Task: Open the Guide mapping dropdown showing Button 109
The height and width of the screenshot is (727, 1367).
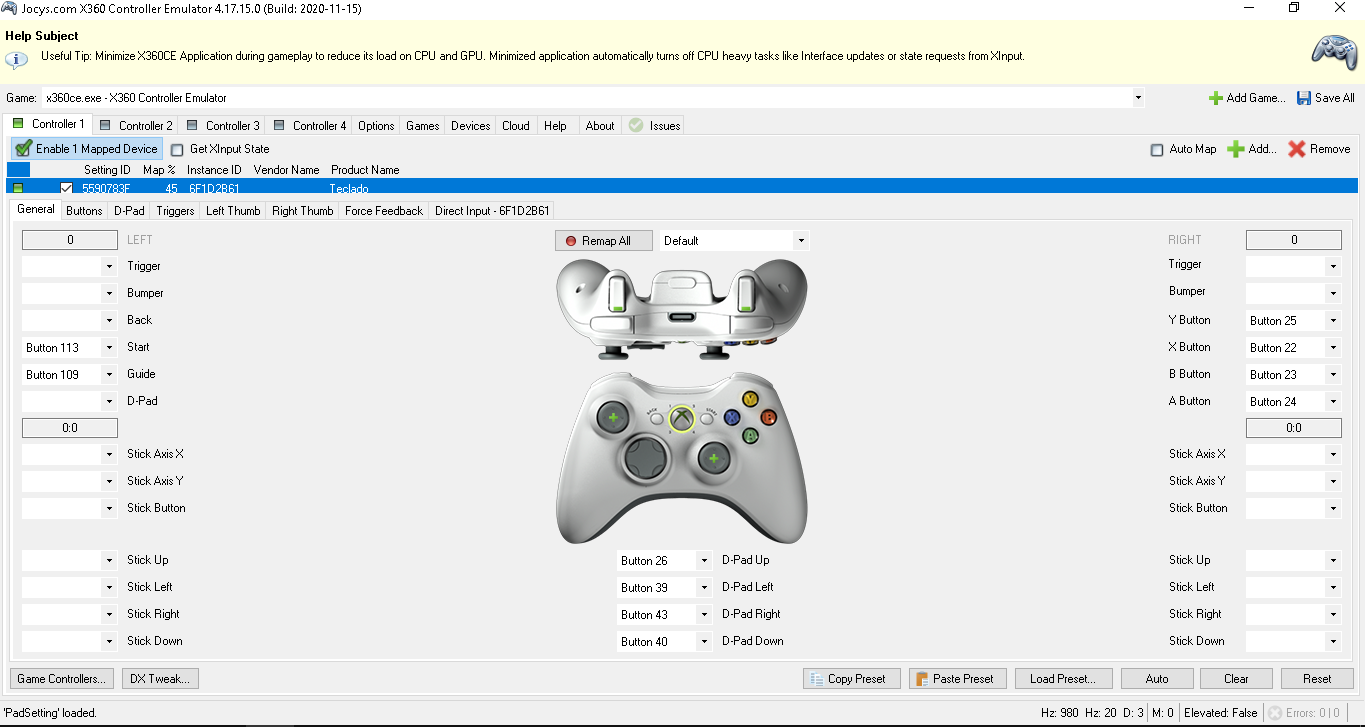Action: (109, 375)
